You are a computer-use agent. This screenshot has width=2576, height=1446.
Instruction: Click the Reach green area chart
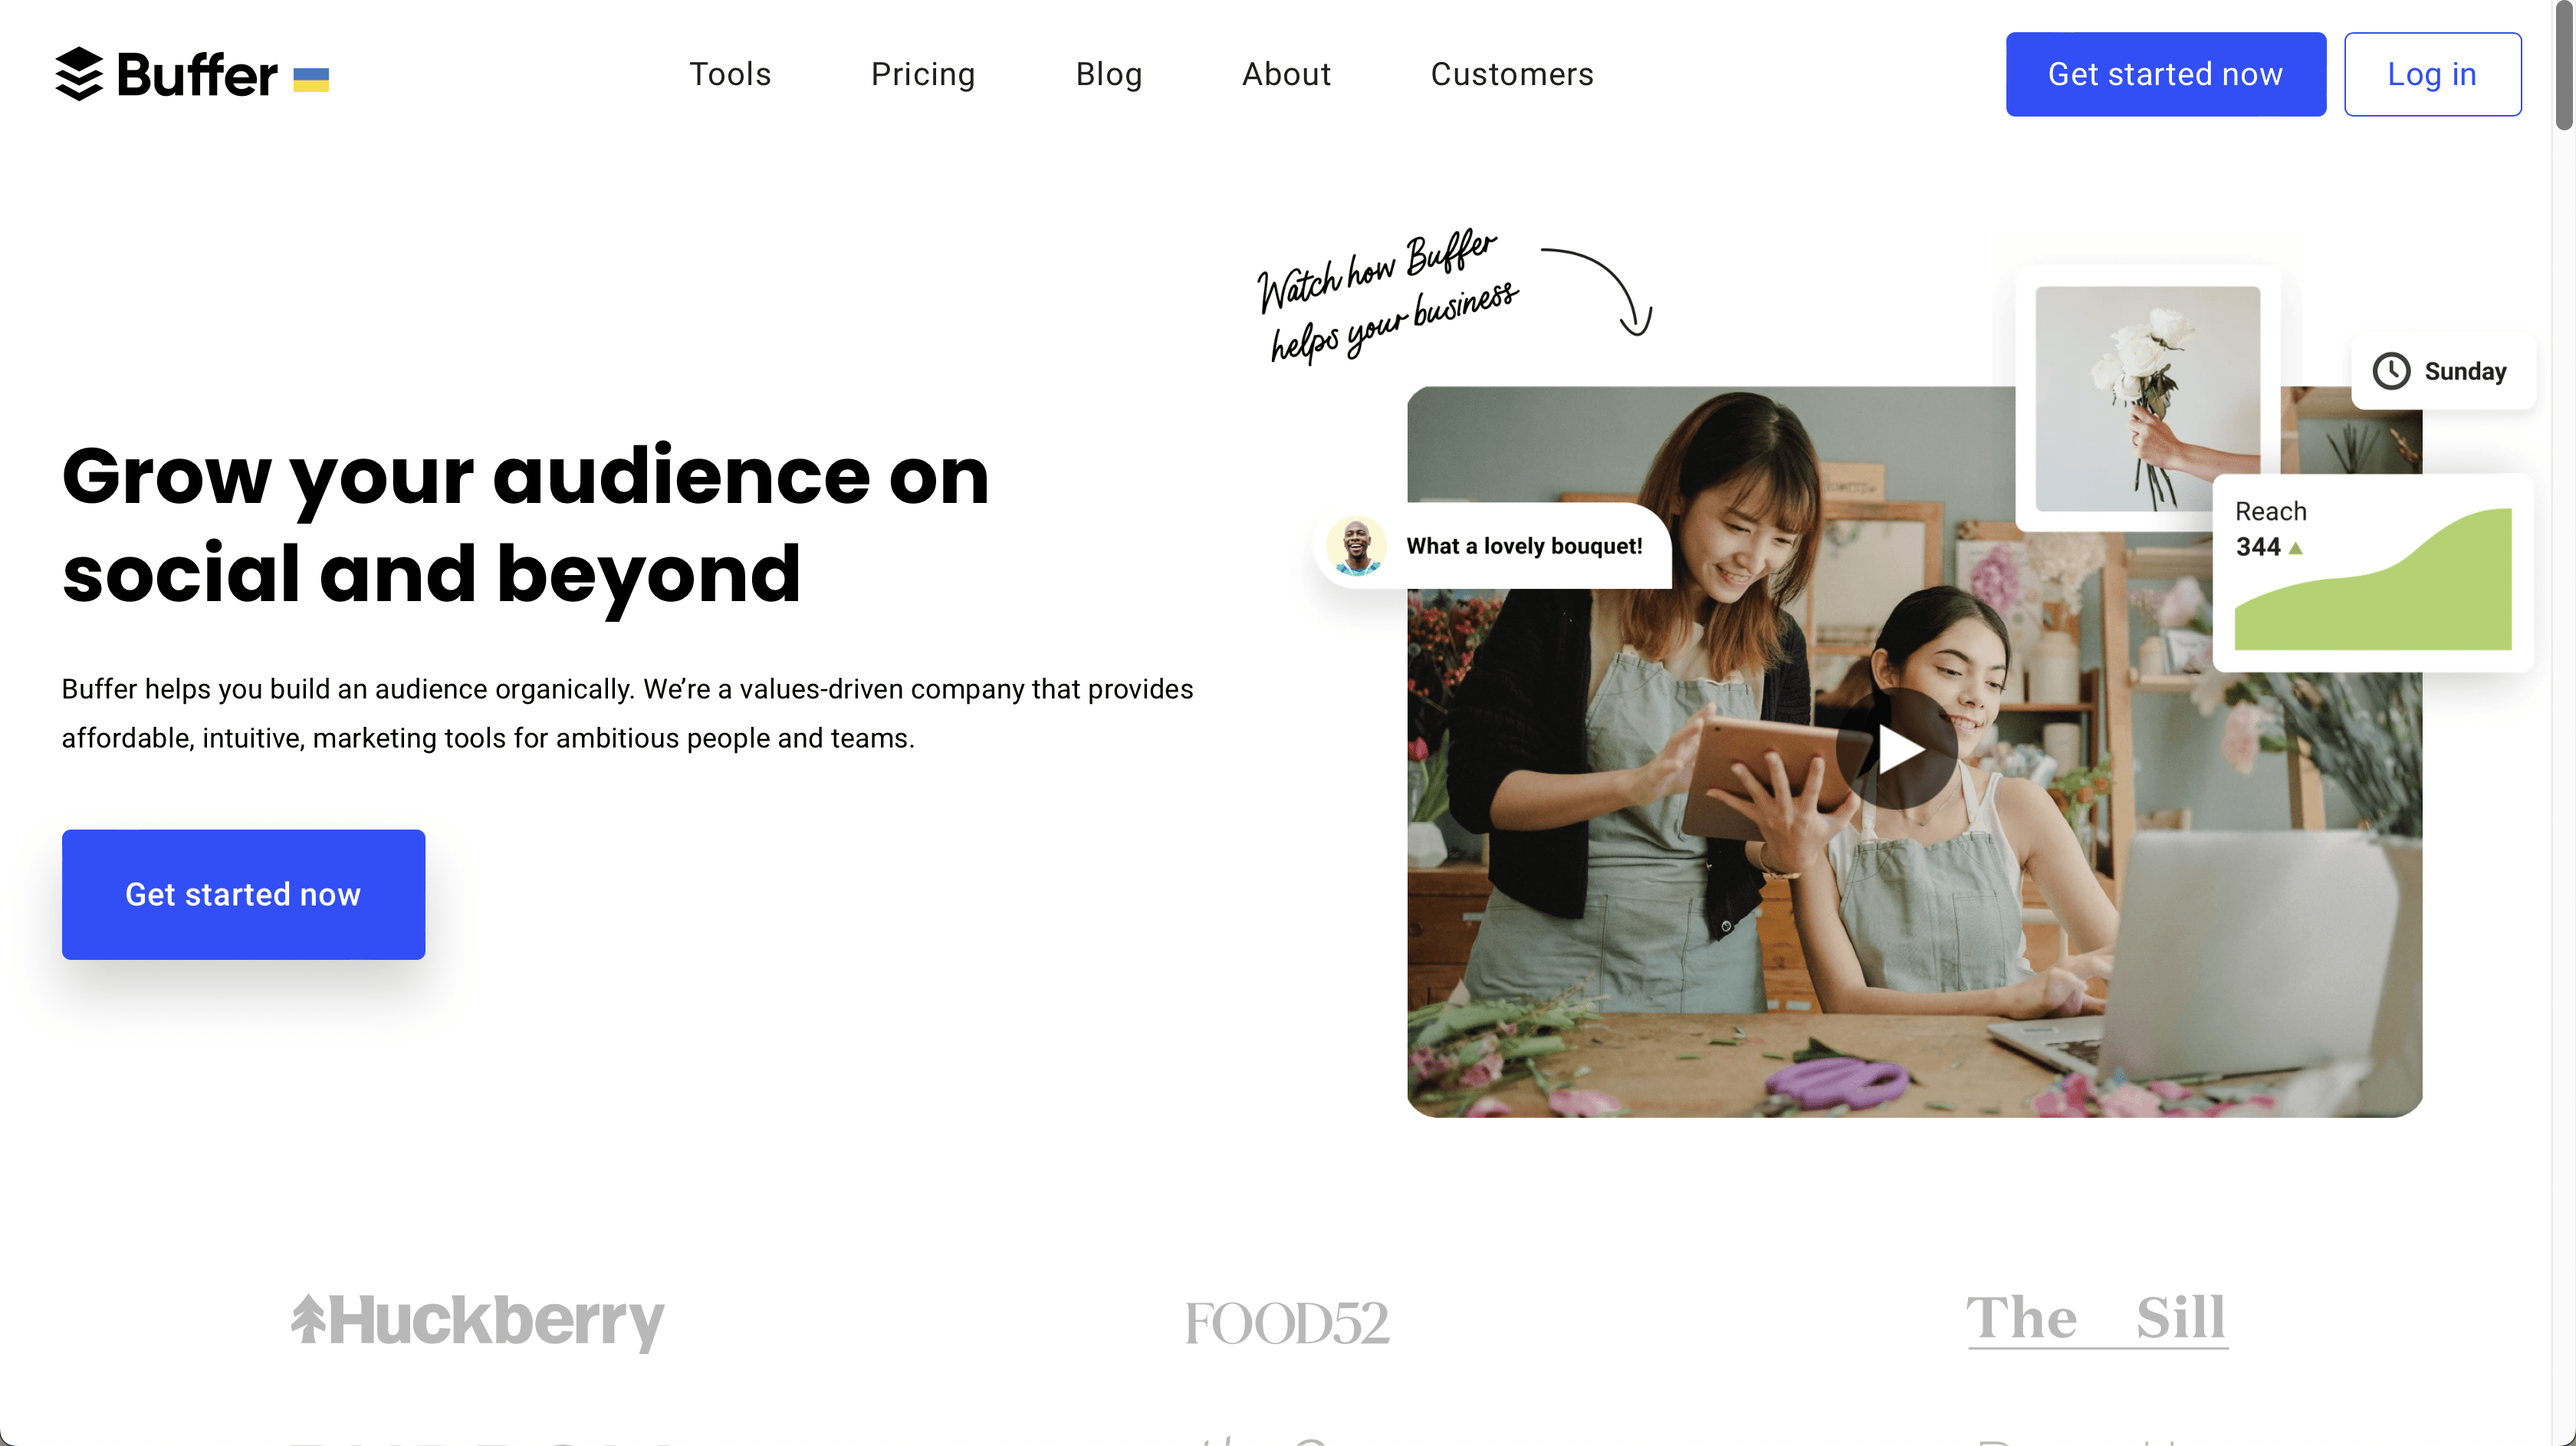coord(2373,579)
